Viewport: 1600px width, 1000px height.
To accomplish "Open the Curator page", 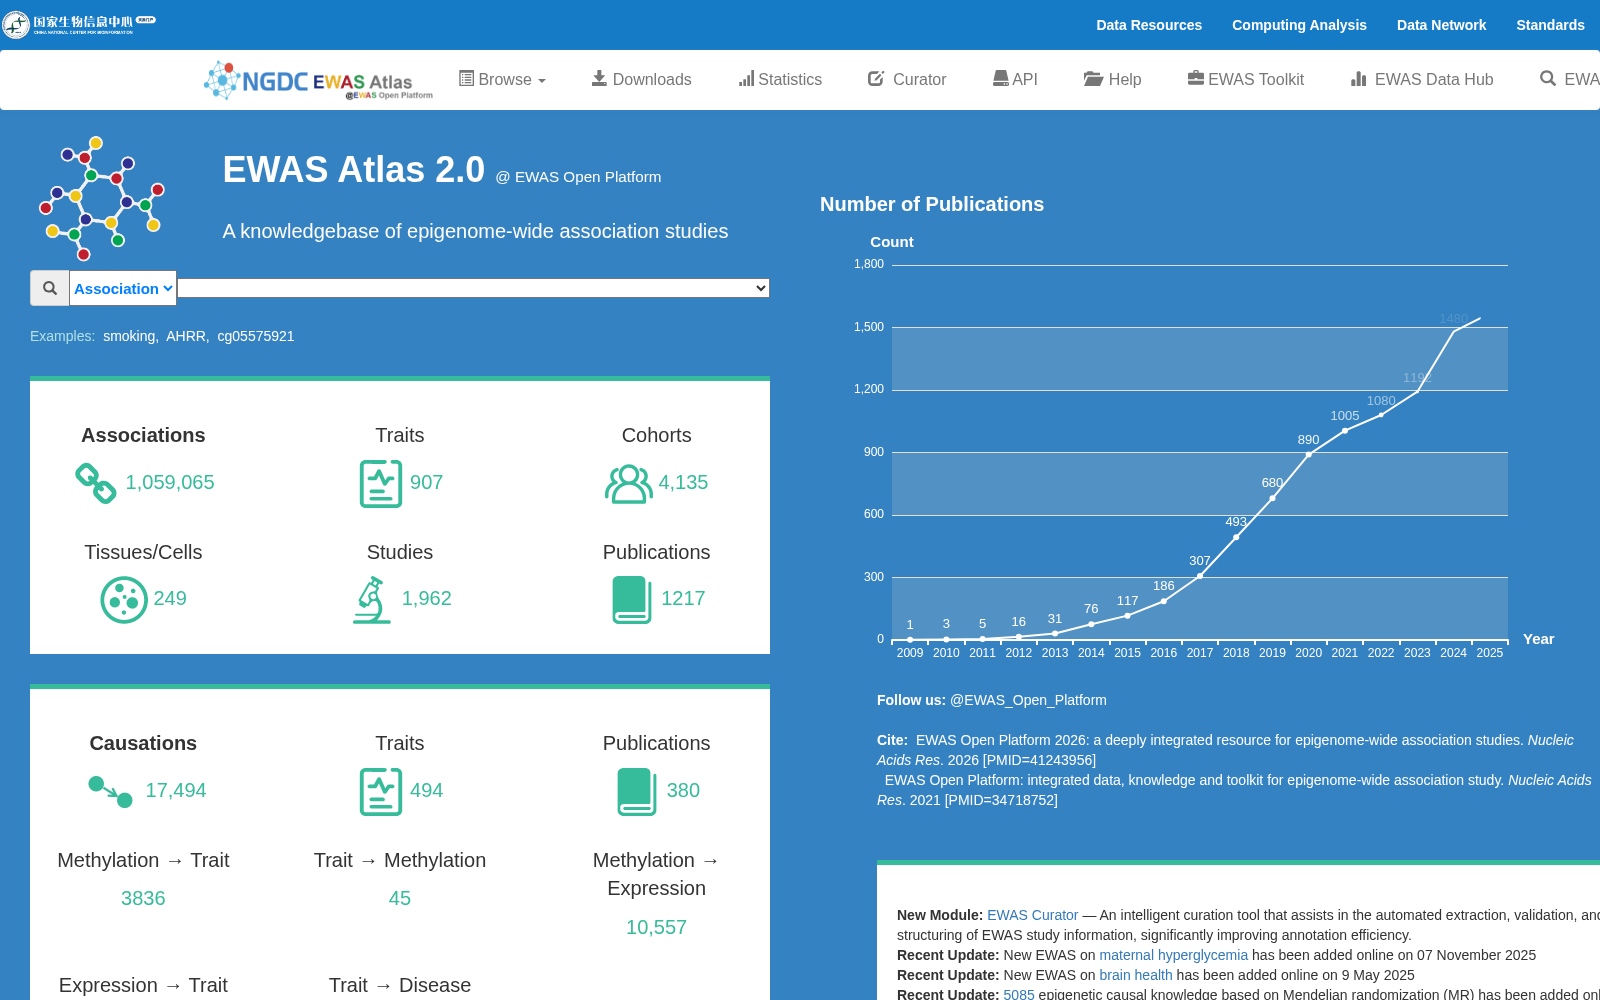I will pos(907,79).
